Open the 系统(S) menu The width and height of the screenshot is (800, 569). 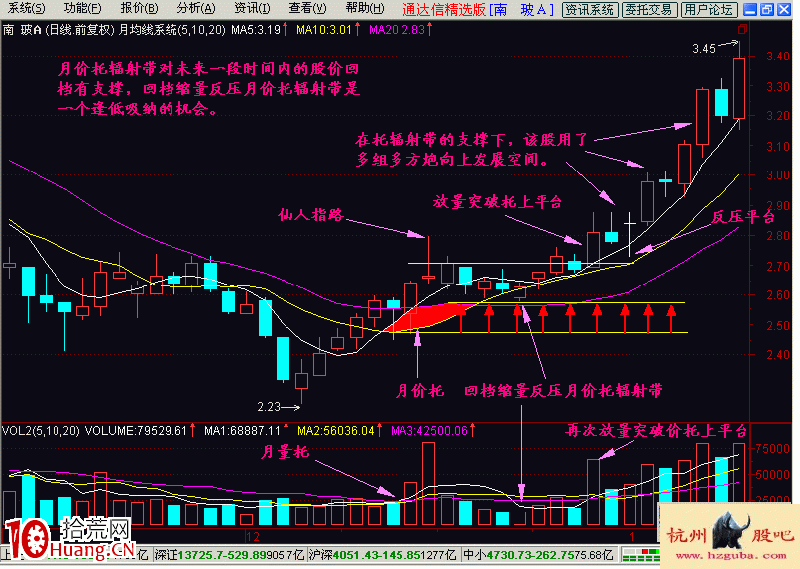coord(26,8)
